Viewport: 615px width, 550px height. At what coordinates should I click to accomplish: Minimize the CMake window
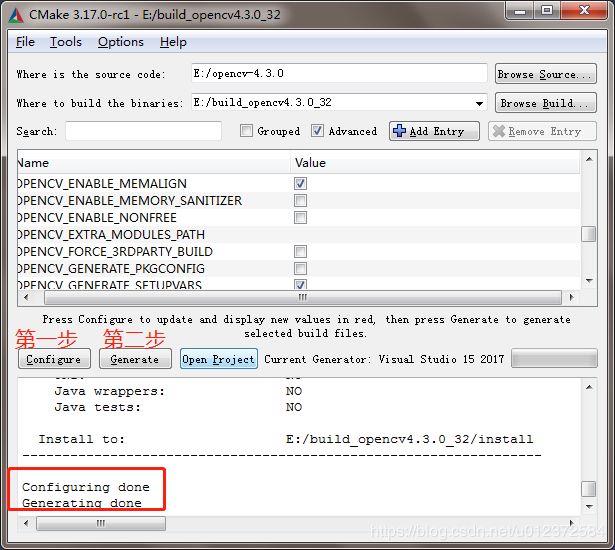click(520, 11)
